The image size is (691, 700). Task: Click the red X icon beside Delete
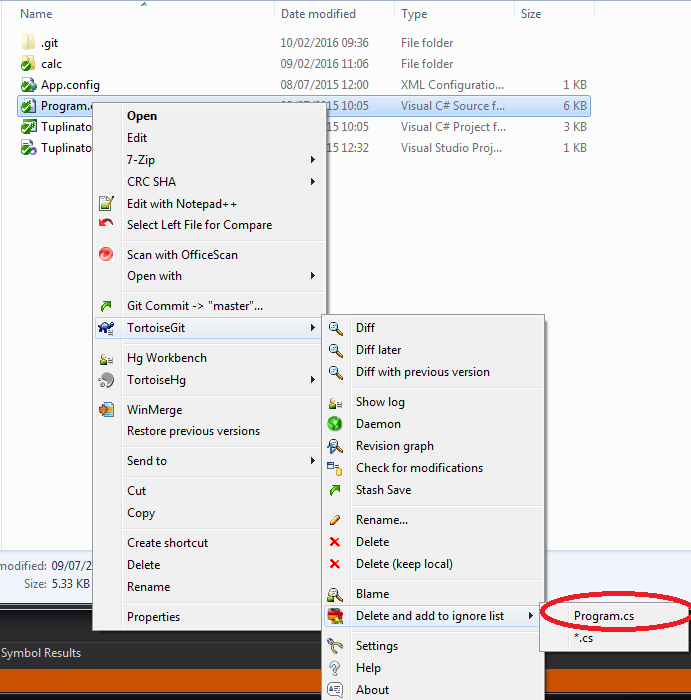tap(335, 542)
